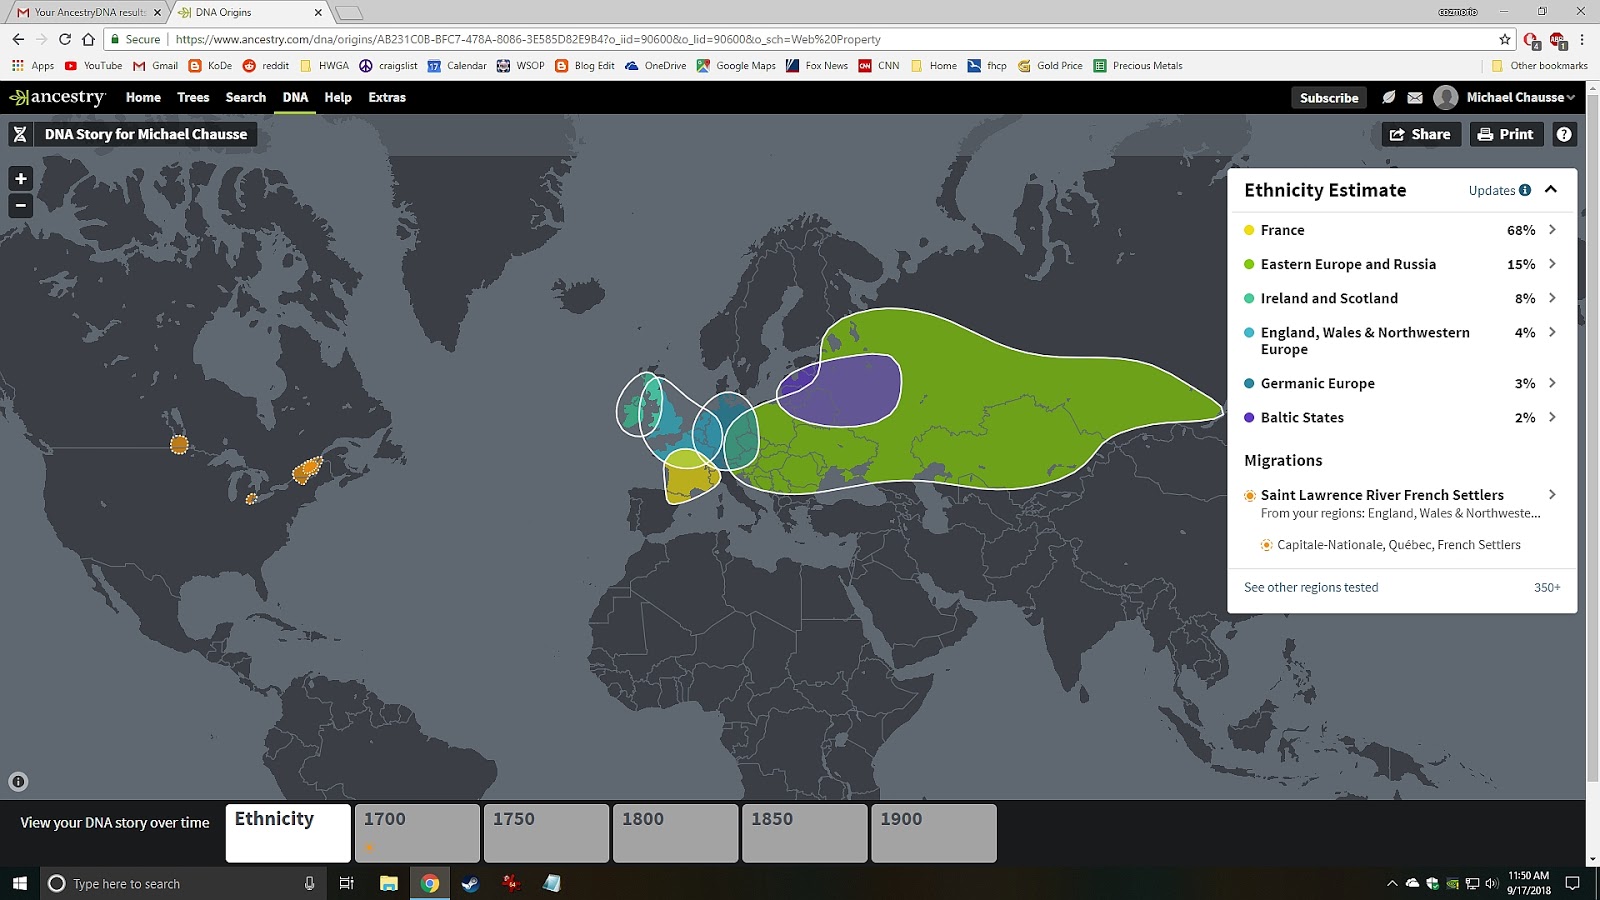Open the YouTube bookmark
Image resolution: width=1600 pixels, height=900 pixels.
tap(93, 66)
